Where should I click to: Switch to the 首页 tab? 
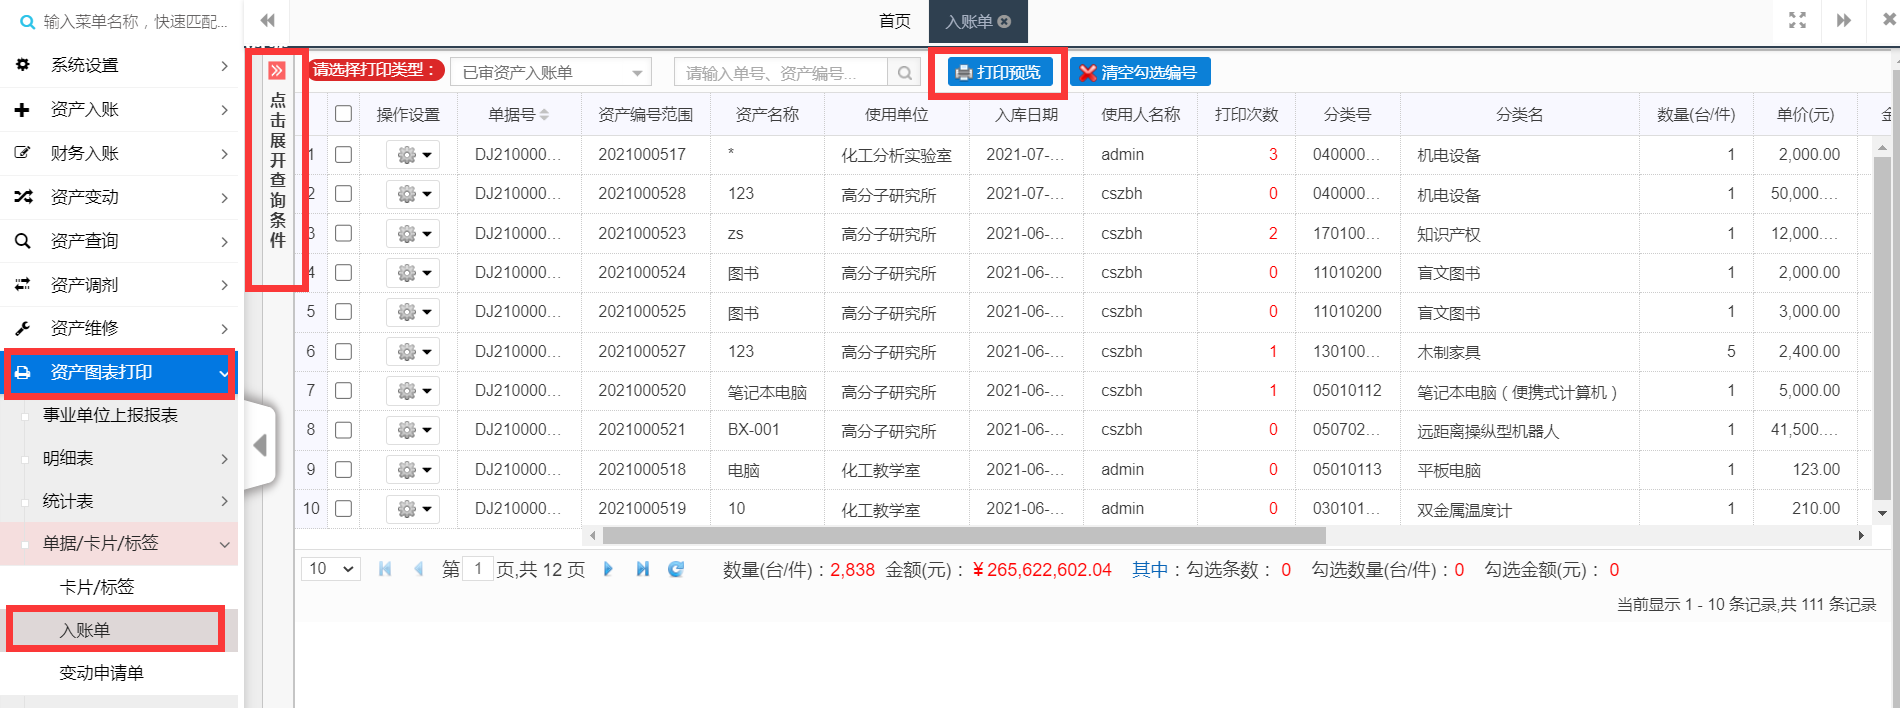[x=894, y=21]
